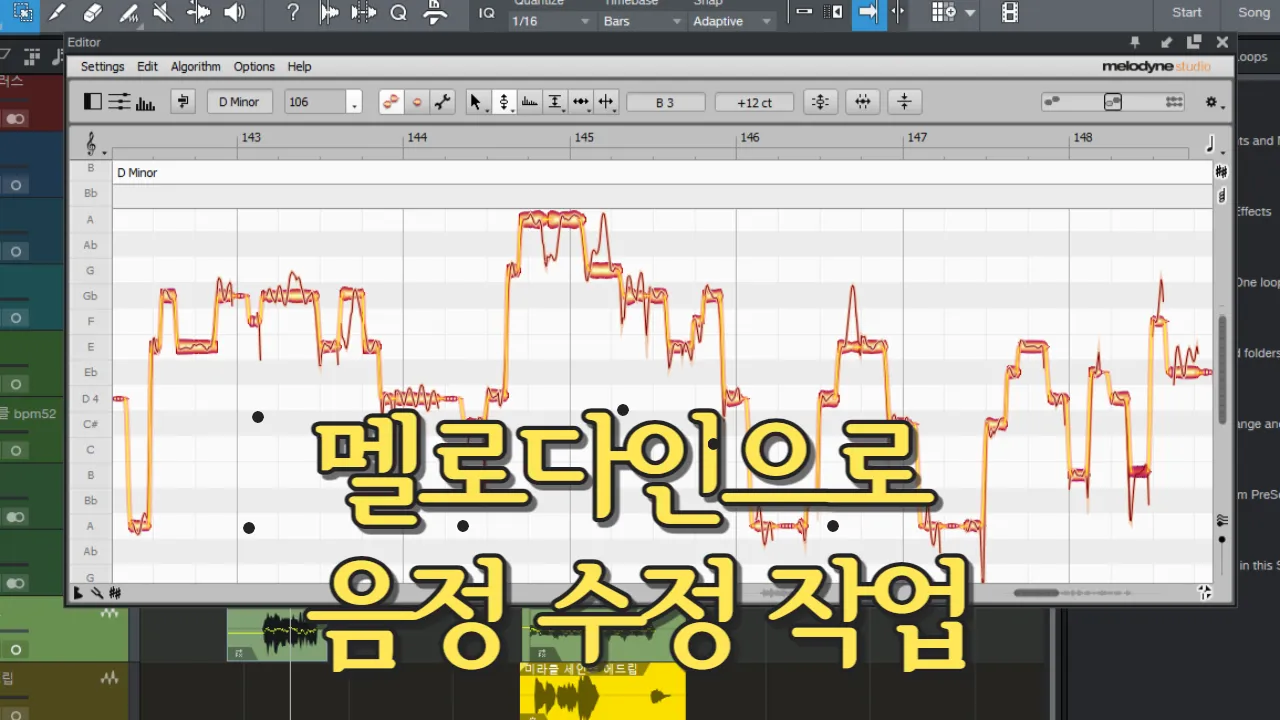Open the treble clef pitch ruler dropdown
Image resolution: width=1280 pixels, height=720 pixels.
pyautogui.click(x=94, y=145)
